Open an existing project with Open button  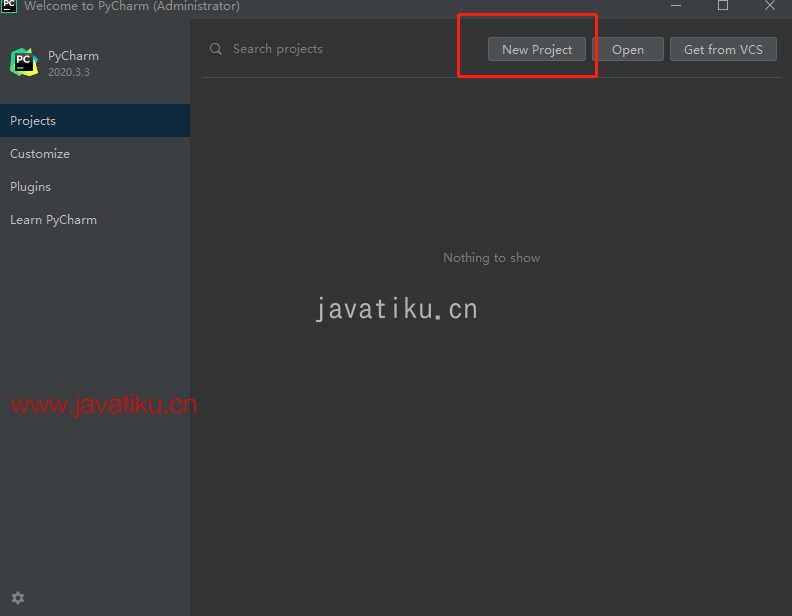628,49
